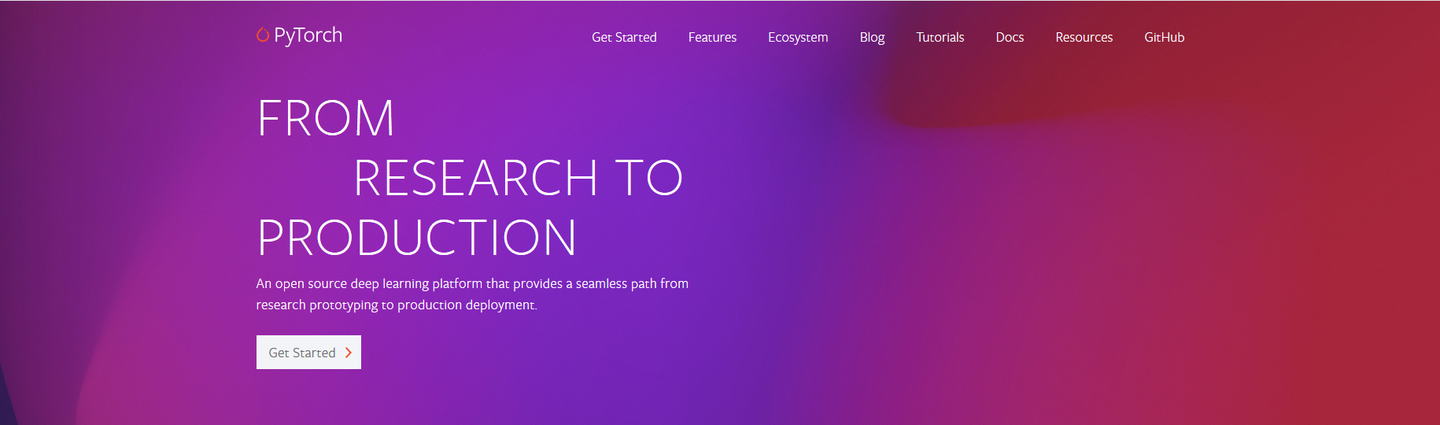This screenshot has width=1440, height=425.
Task: Select the 'An open source deep learning platform' paragraph
Action: click(472, 294)
